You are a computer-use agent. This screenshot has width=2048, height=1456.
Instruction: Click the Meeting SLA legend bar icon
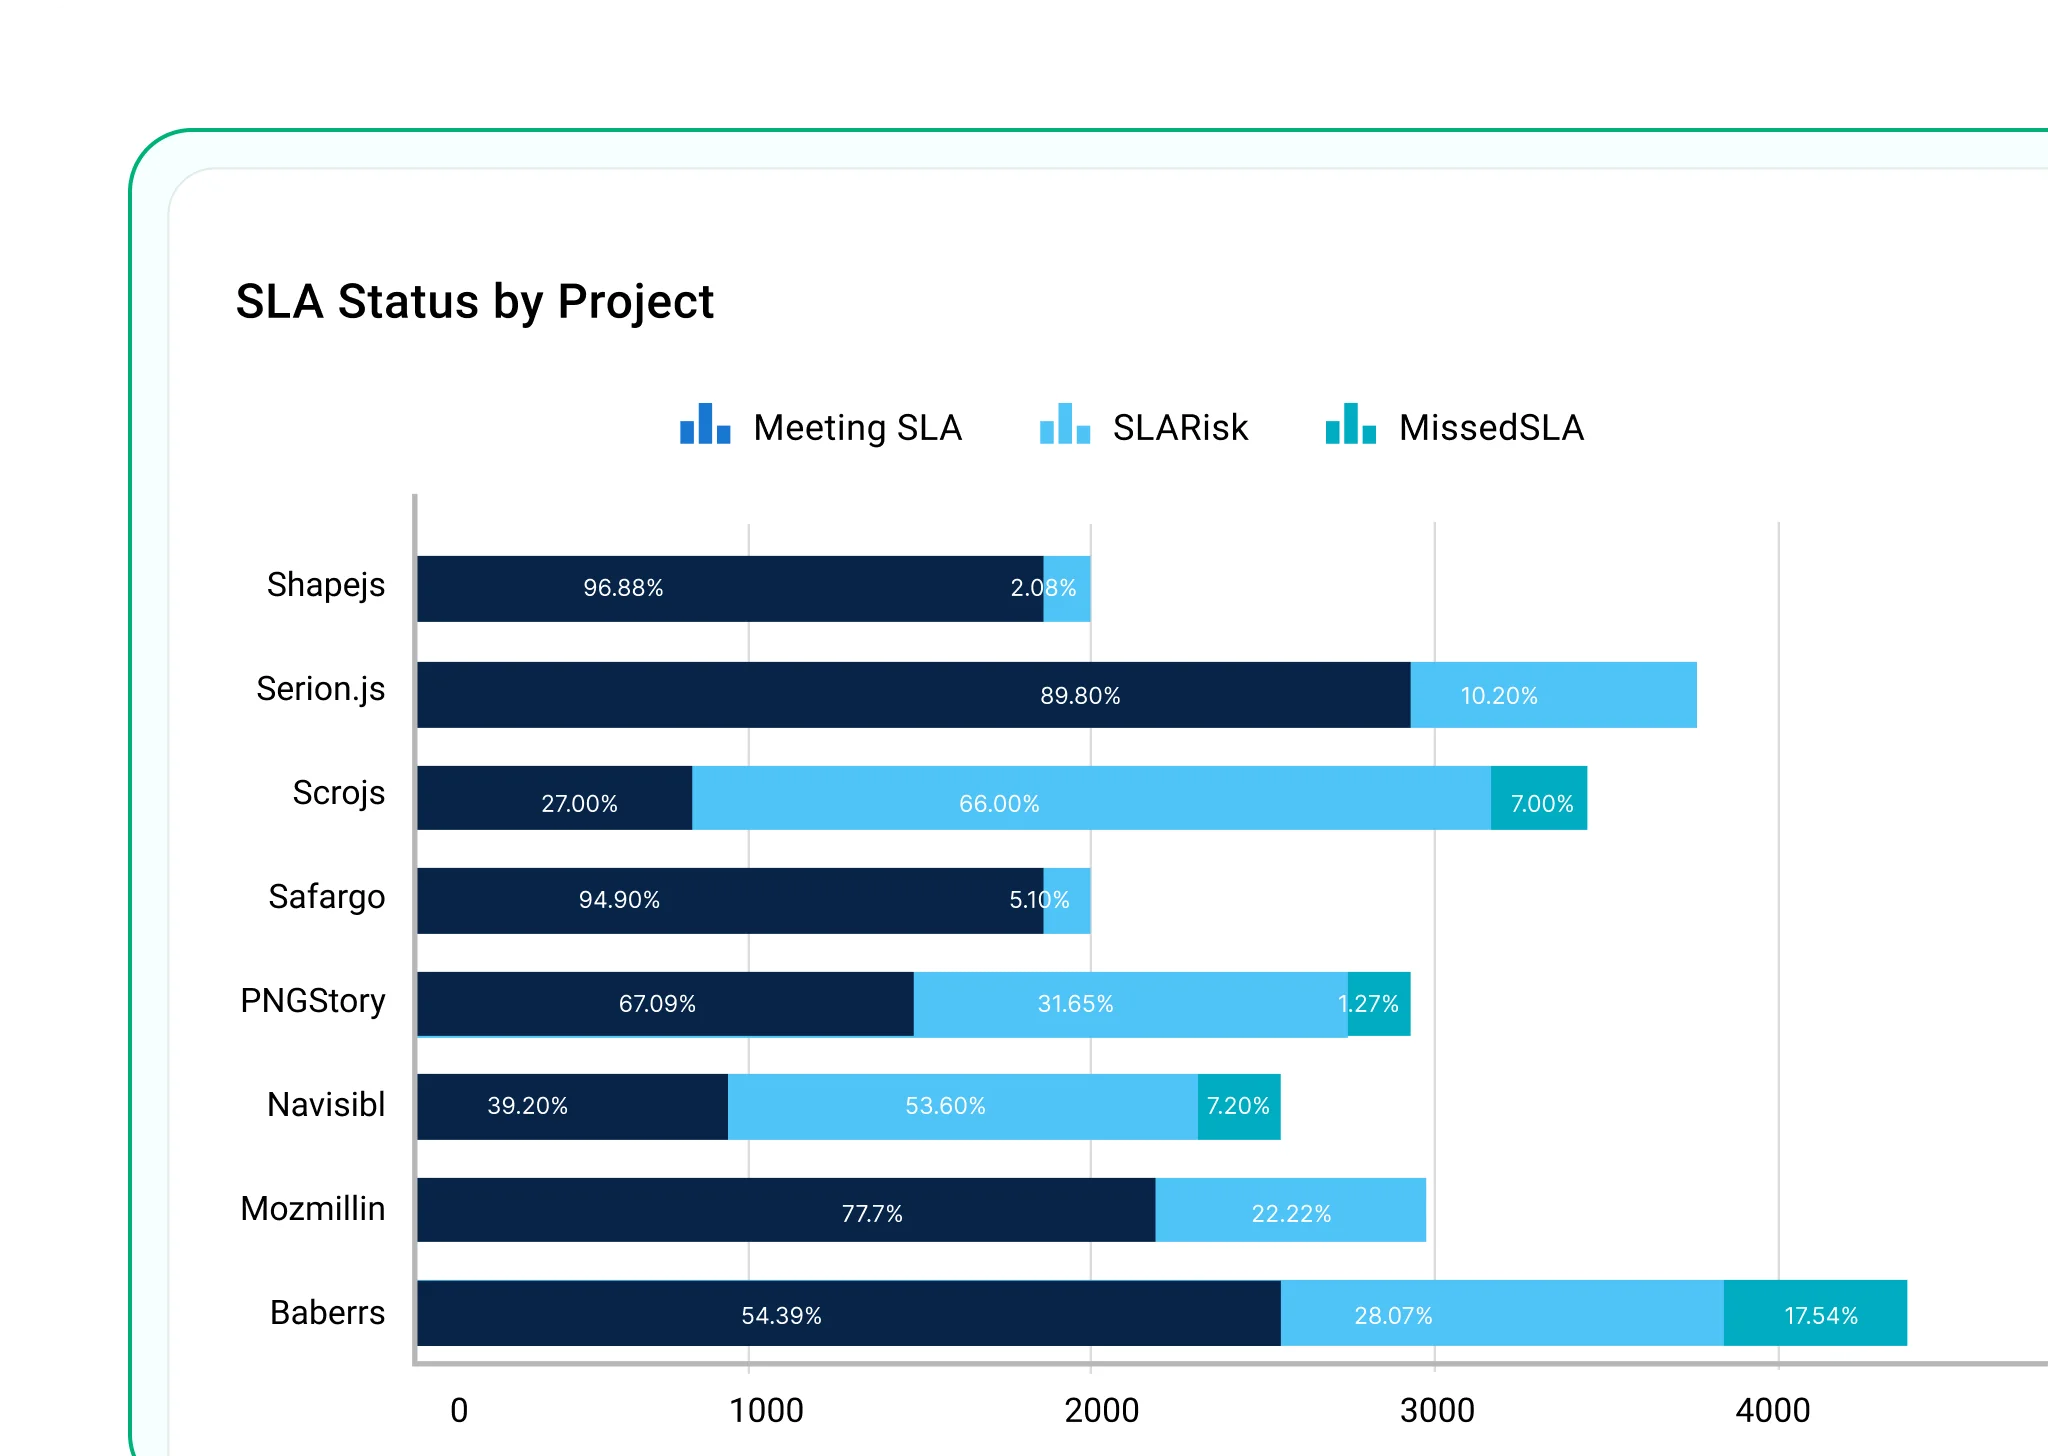pos(705,425)
